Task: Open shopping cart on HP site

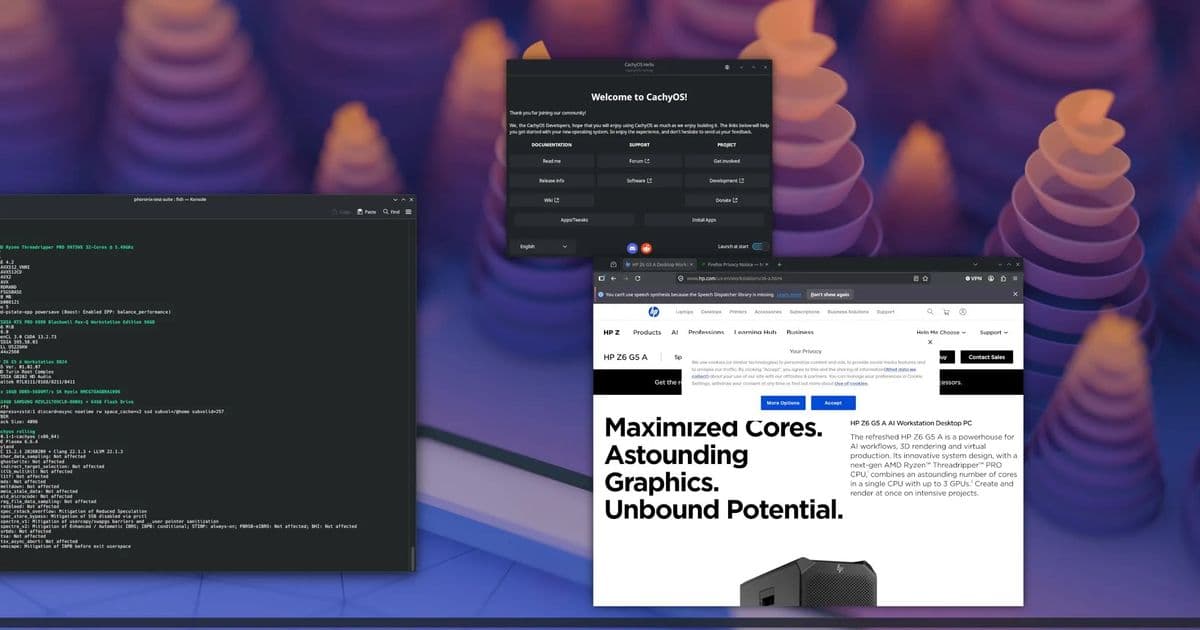Action: point(947,312)
